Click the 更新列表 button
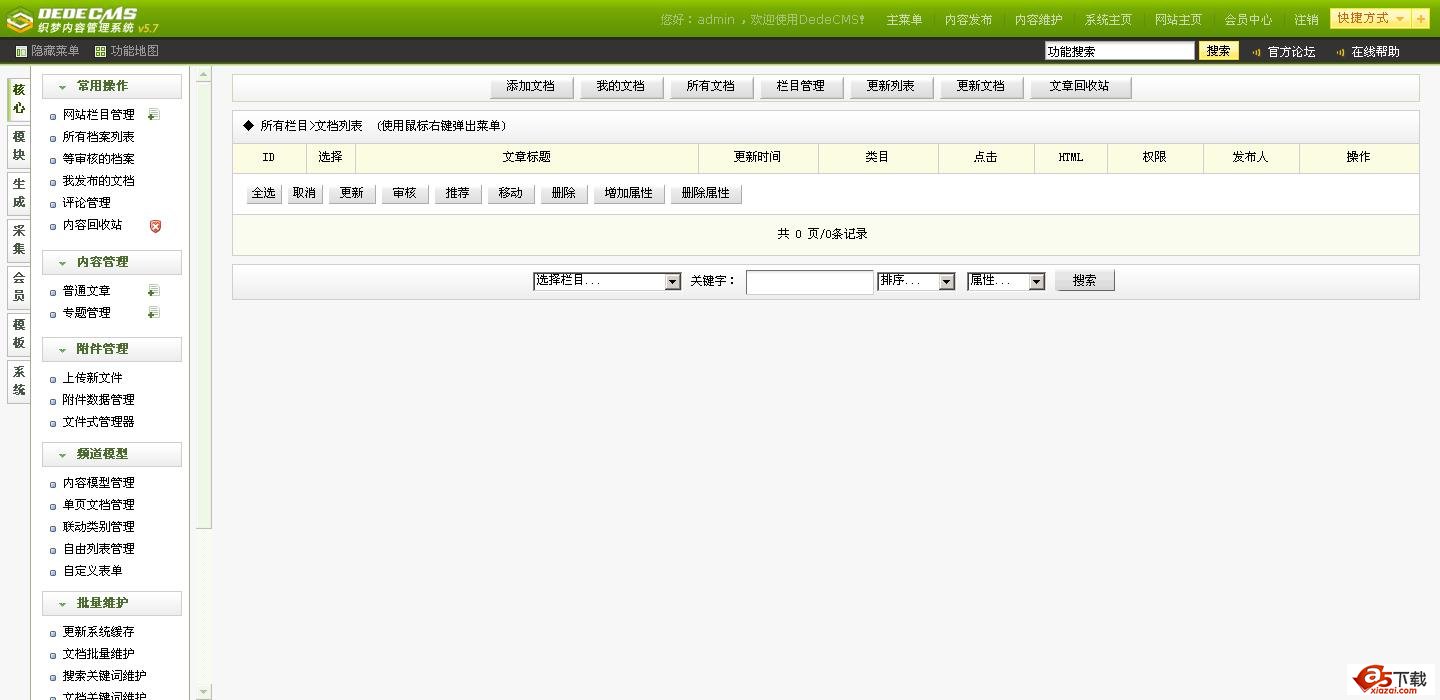 (891, 87)
